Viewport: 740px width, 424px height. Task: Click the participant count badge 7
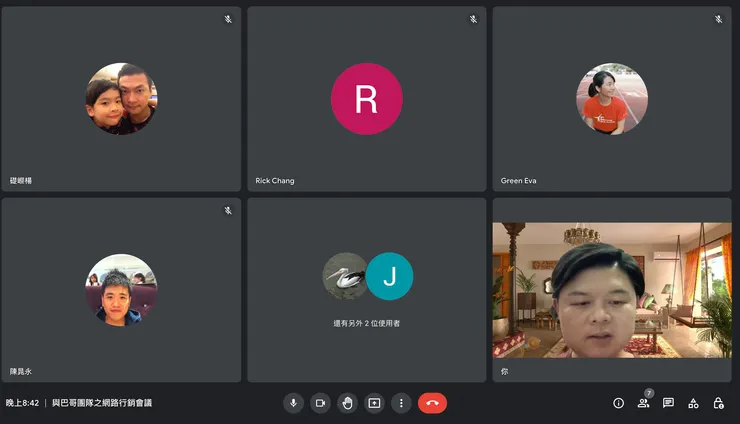point(649,393)
